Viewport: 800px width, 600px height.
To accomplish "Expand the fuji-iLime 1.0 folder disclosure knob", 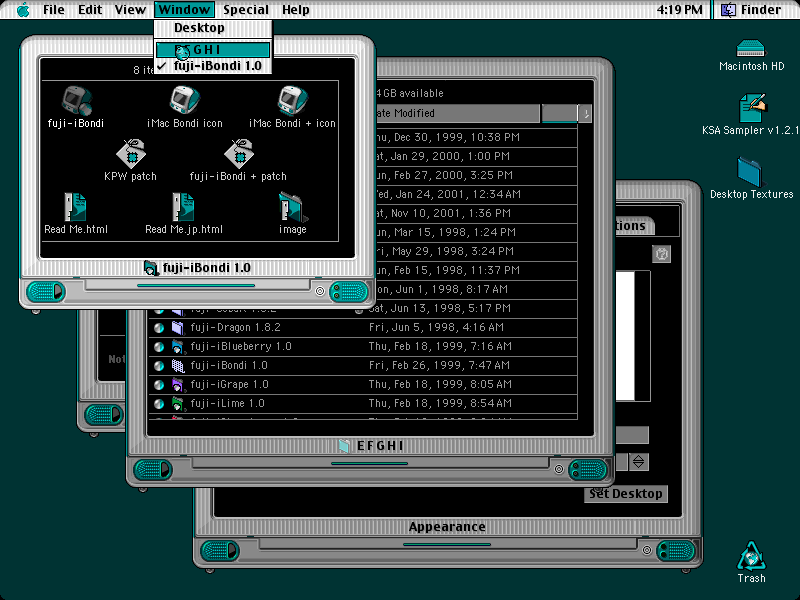I will 159,404.
